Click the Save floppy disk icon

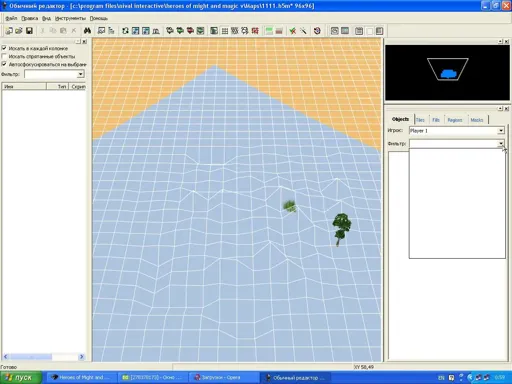pyautogui.click(x=29, y=31)
